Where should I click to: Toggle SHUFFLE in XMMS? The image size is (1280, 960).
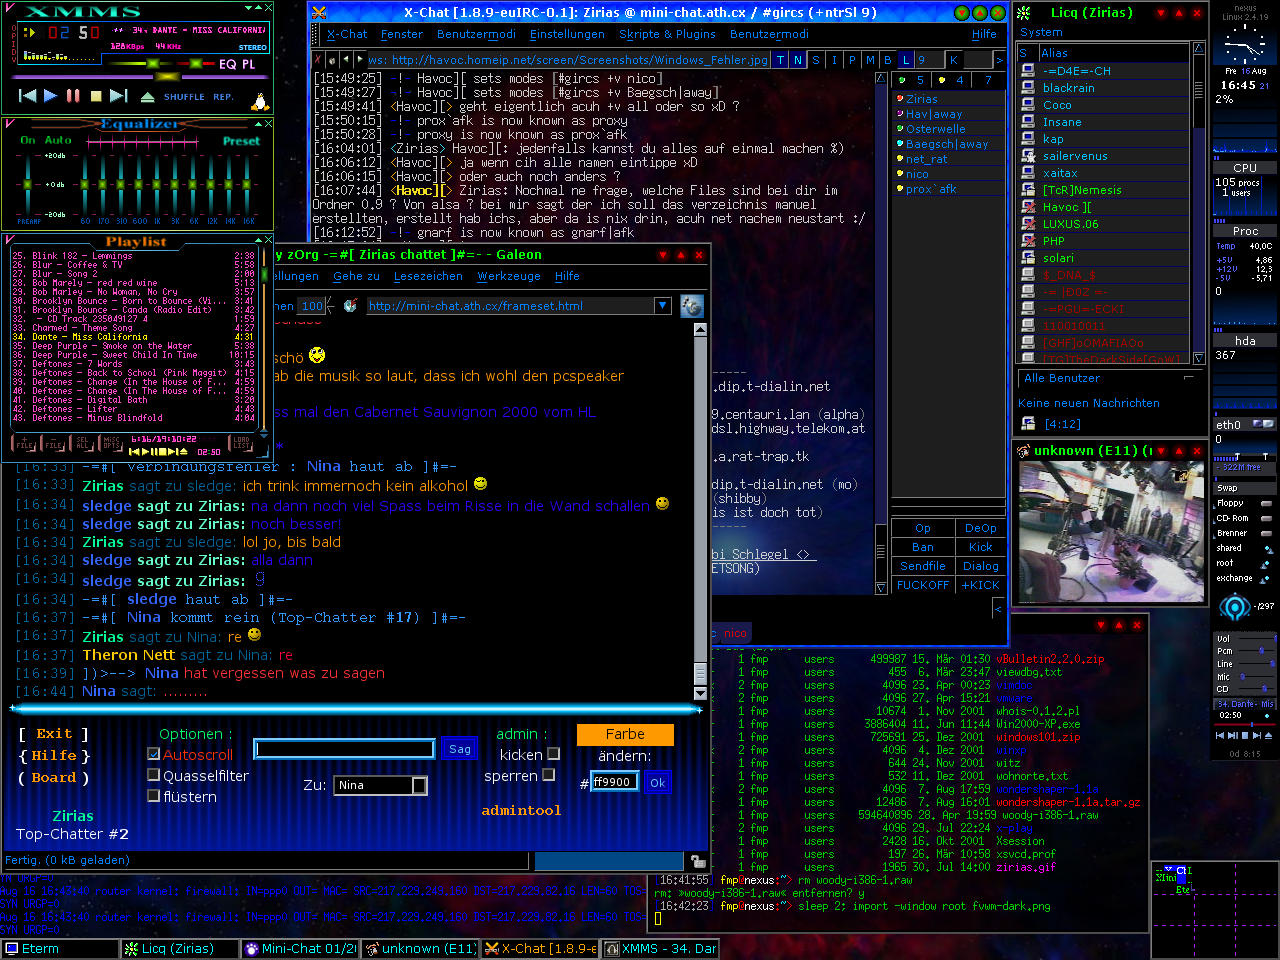[x=184, y=97]
